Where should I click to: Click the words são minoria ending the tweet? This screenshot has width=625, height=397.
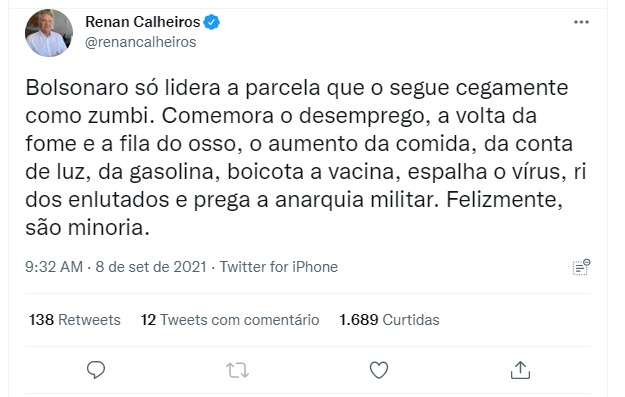pos(87,228)
